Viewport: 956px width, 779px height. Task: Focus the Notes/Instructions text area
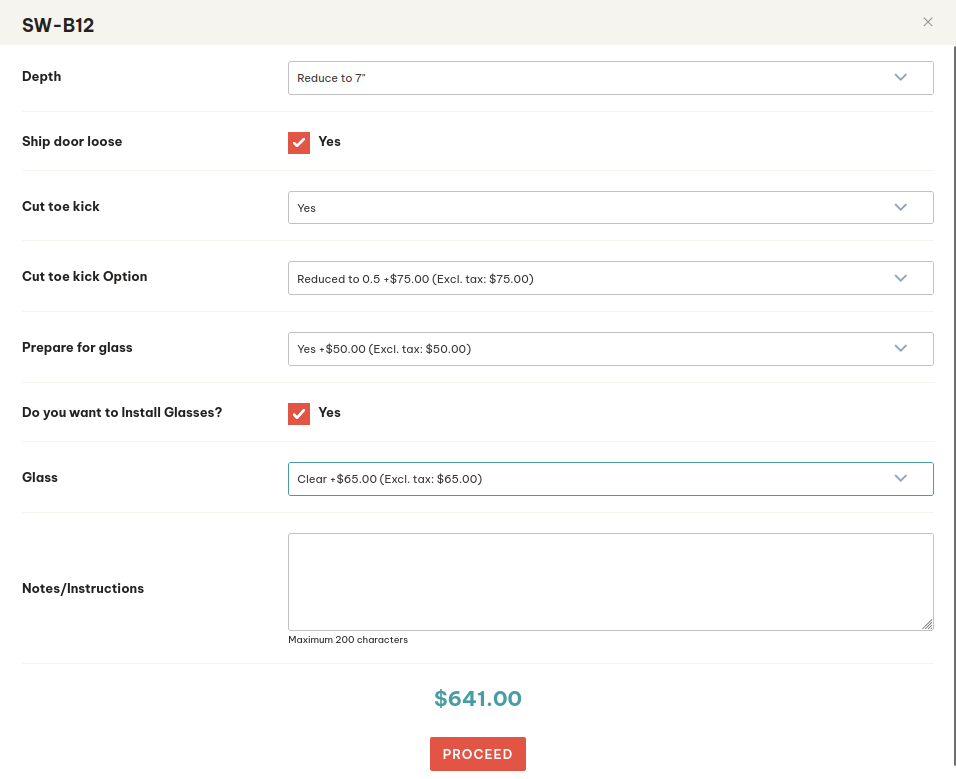click(x=608, y=581)
